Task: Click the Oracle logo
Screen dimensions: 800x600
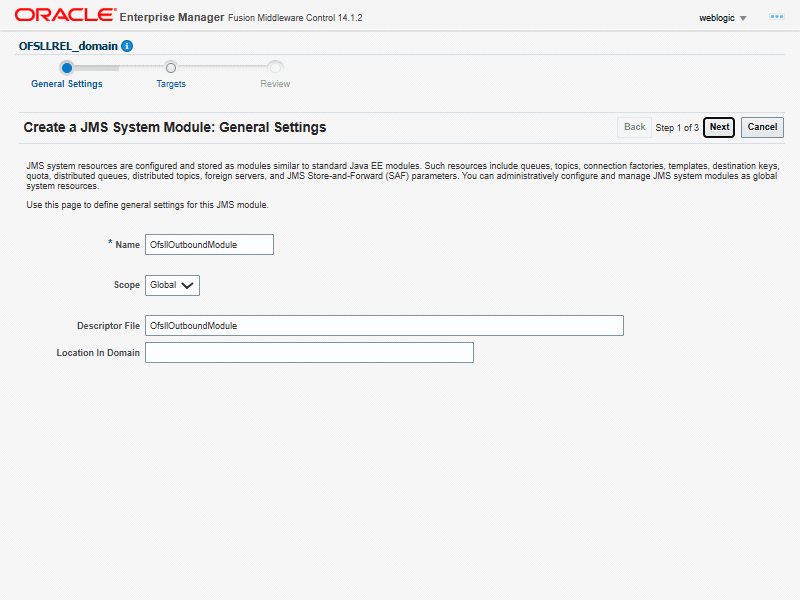Action: 65,15
